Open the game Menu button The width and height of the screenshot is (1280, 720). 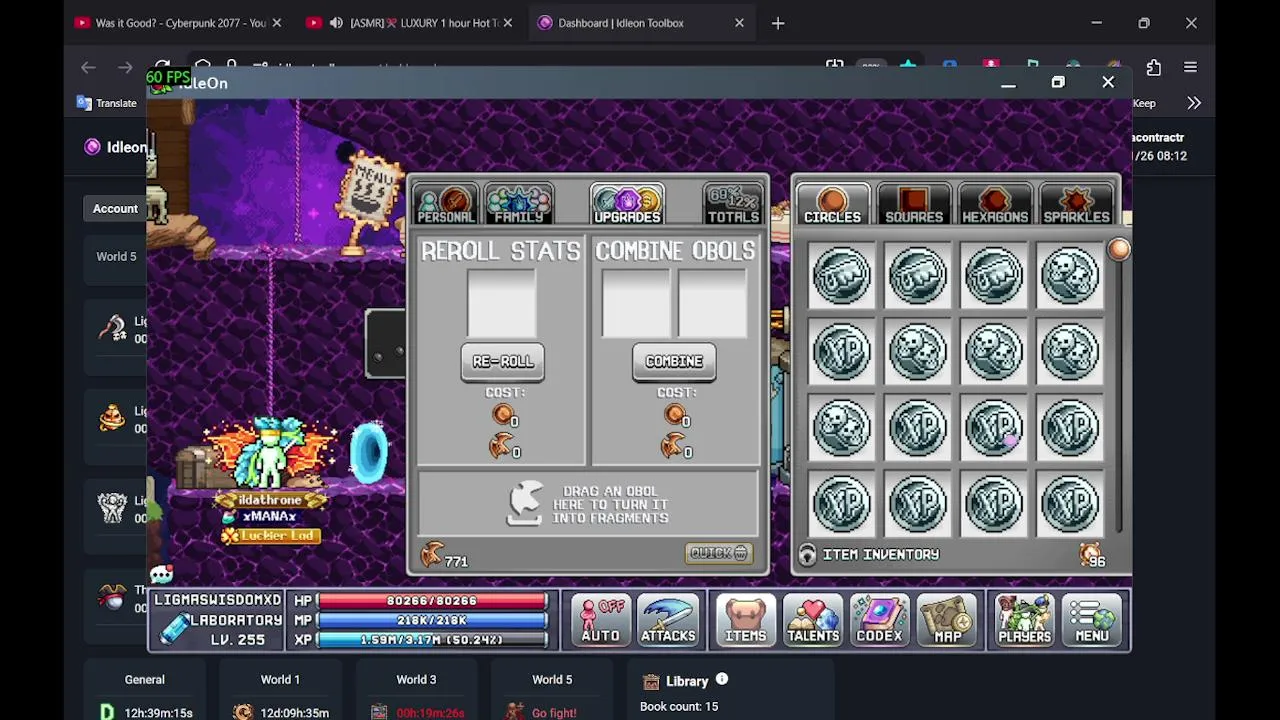tap(1092, 619)
